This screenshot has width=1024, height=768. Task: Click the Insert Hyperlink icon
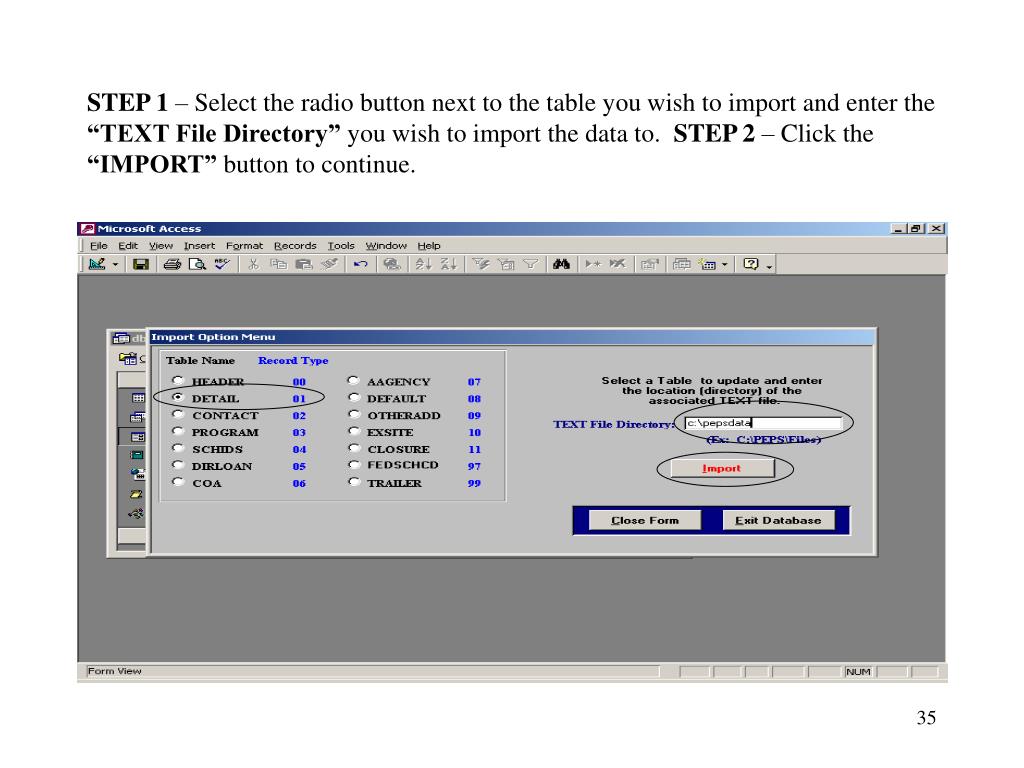tap(392, 264)
